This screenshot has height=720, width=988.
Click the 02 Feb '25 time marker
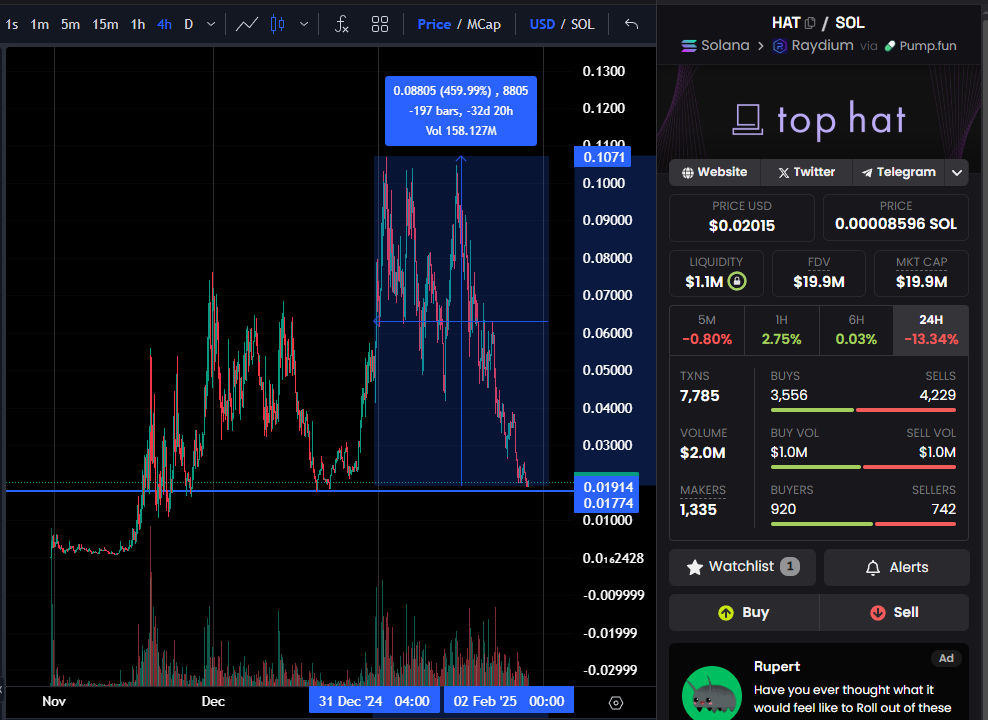tap(508, 701)
